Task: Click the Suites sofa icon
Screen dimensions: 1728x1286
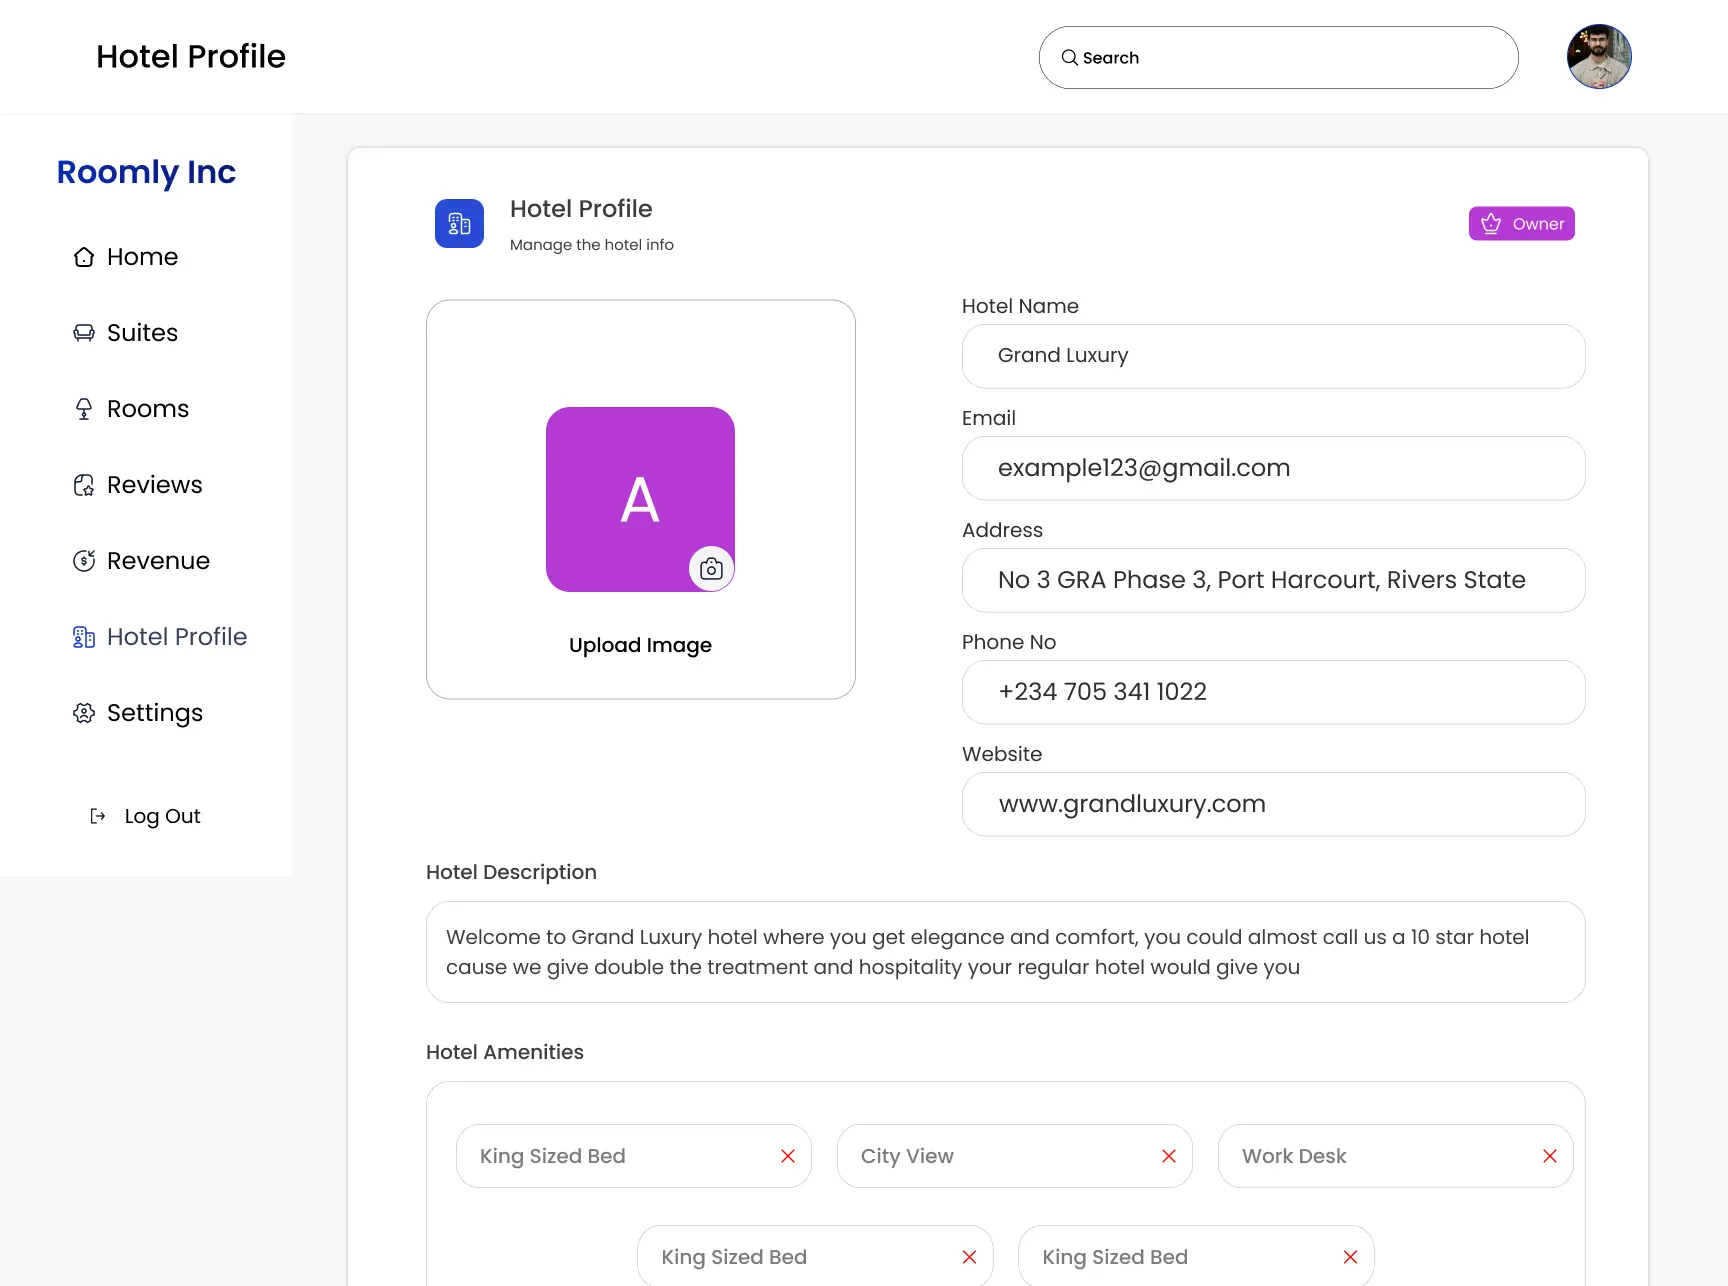Action: coord(84,333)
